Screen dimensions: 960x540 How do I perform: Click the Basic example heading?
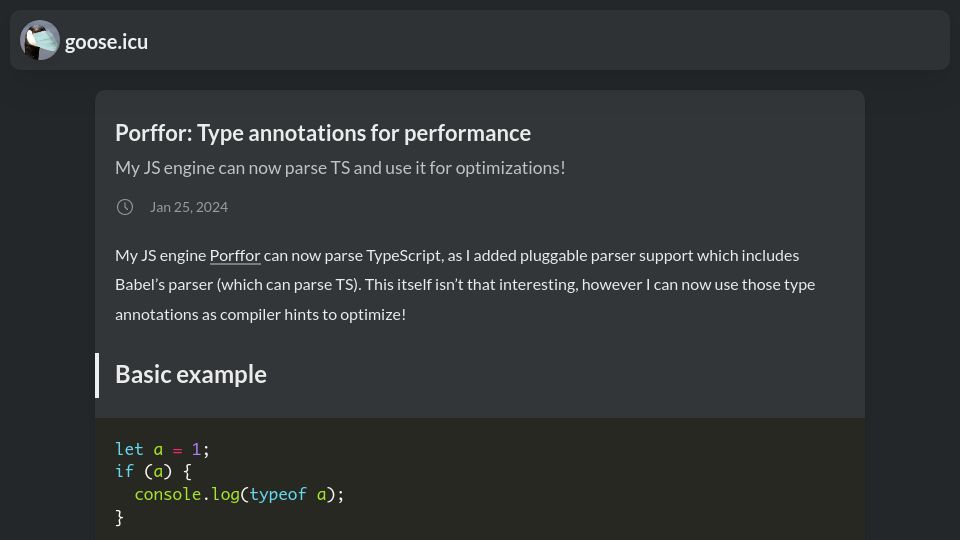[191, 374]
